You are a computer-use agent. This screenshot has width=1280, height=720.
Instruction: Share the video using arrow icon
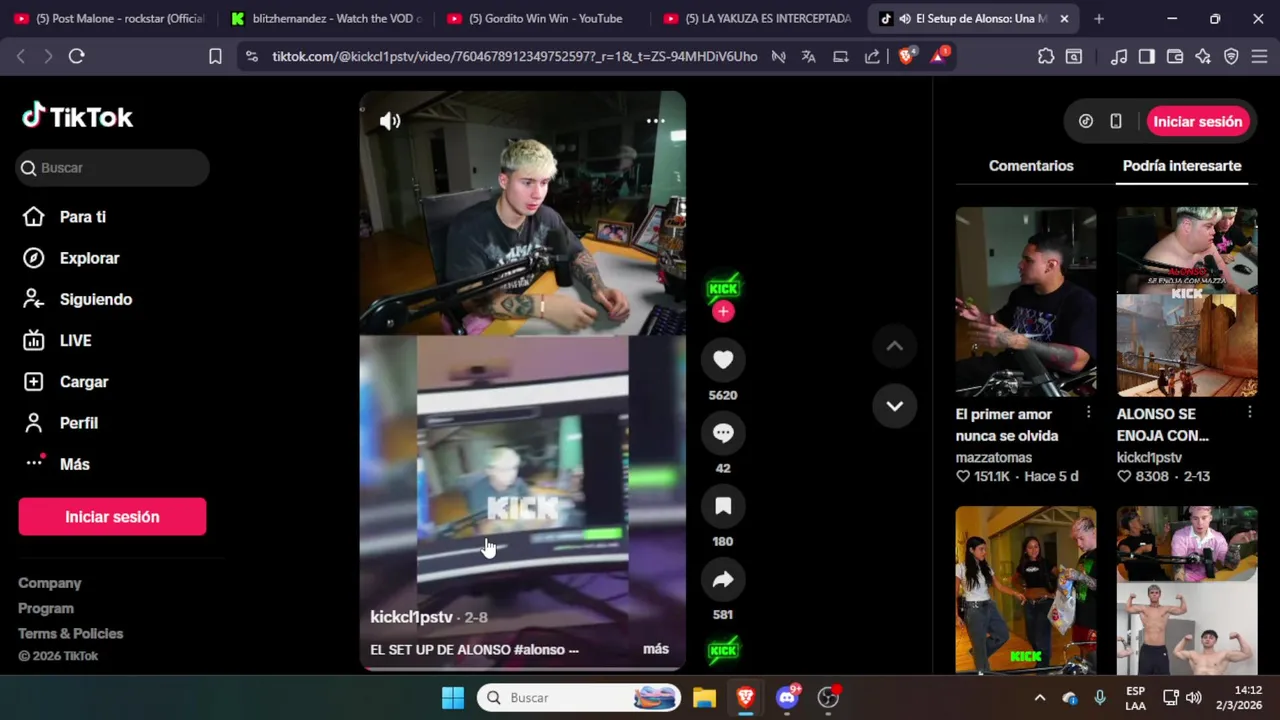coord(723,579)
